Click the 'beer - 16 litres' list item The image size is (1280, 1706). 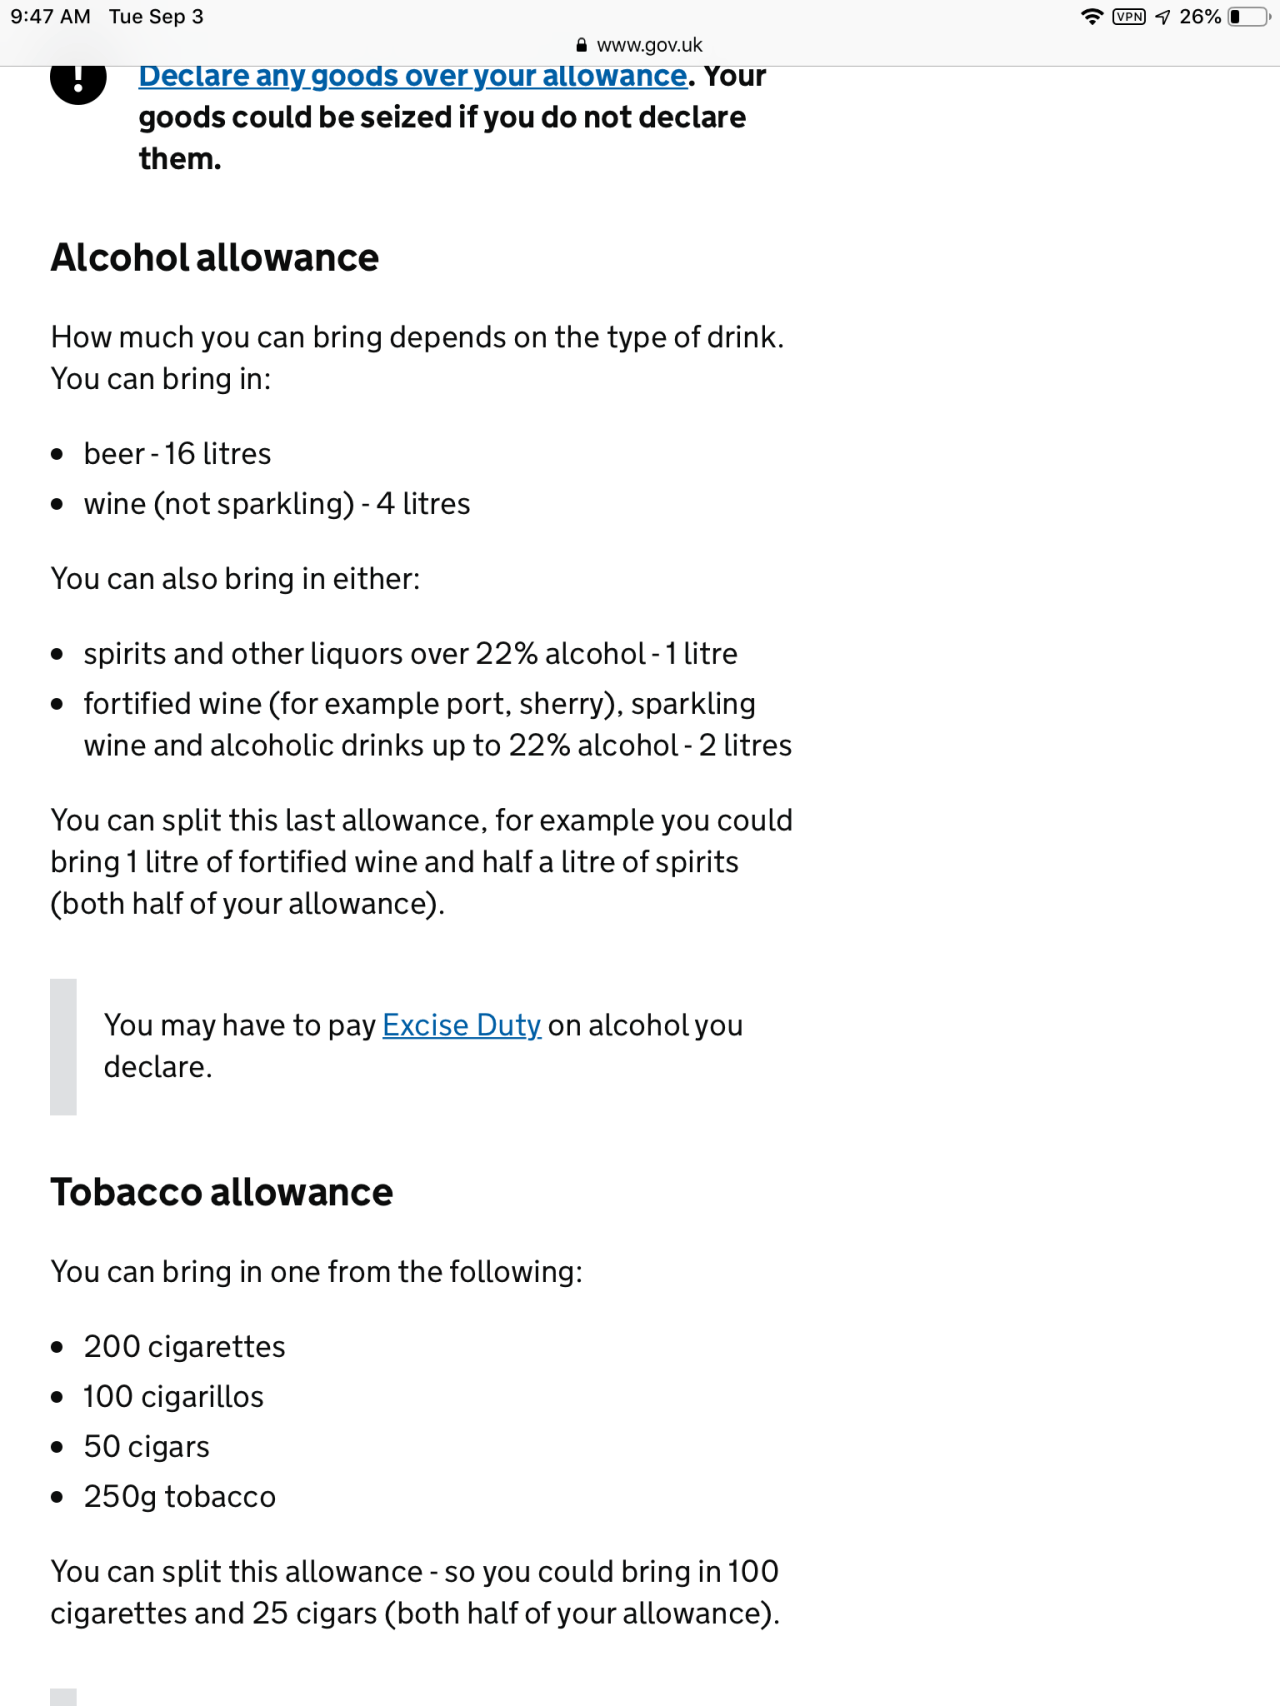(177, 454)
